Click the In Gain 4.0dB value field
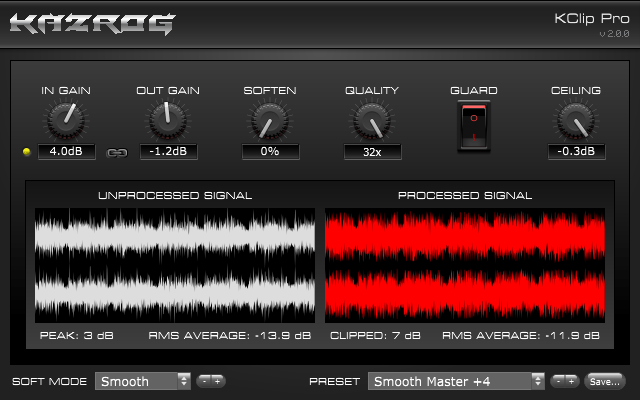The image size is (640, 400). point(67,151)
